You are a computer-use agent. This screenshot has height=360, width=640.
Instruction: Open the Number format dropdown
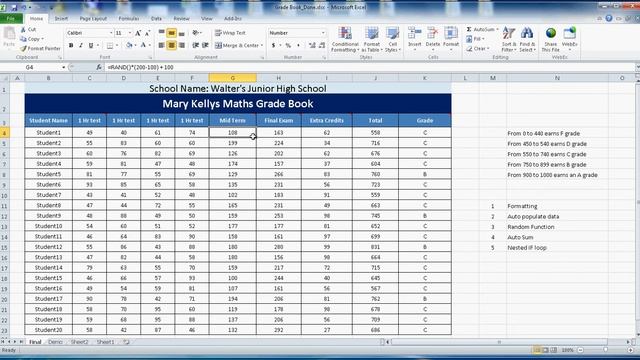(x=323, y=33)
